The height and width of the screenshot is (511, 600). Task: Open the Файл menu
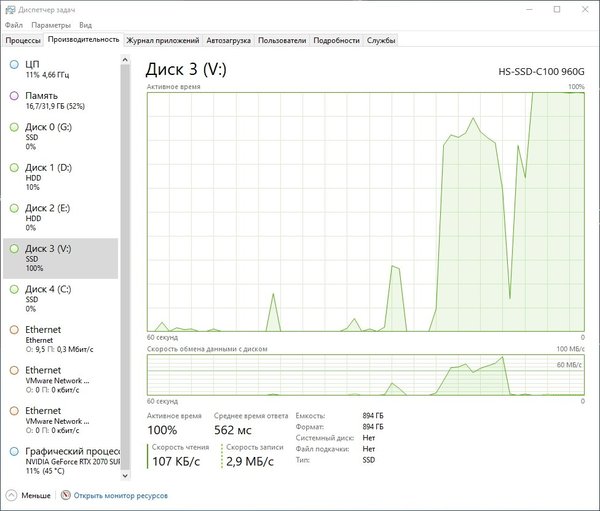click(x=14, y=25)
